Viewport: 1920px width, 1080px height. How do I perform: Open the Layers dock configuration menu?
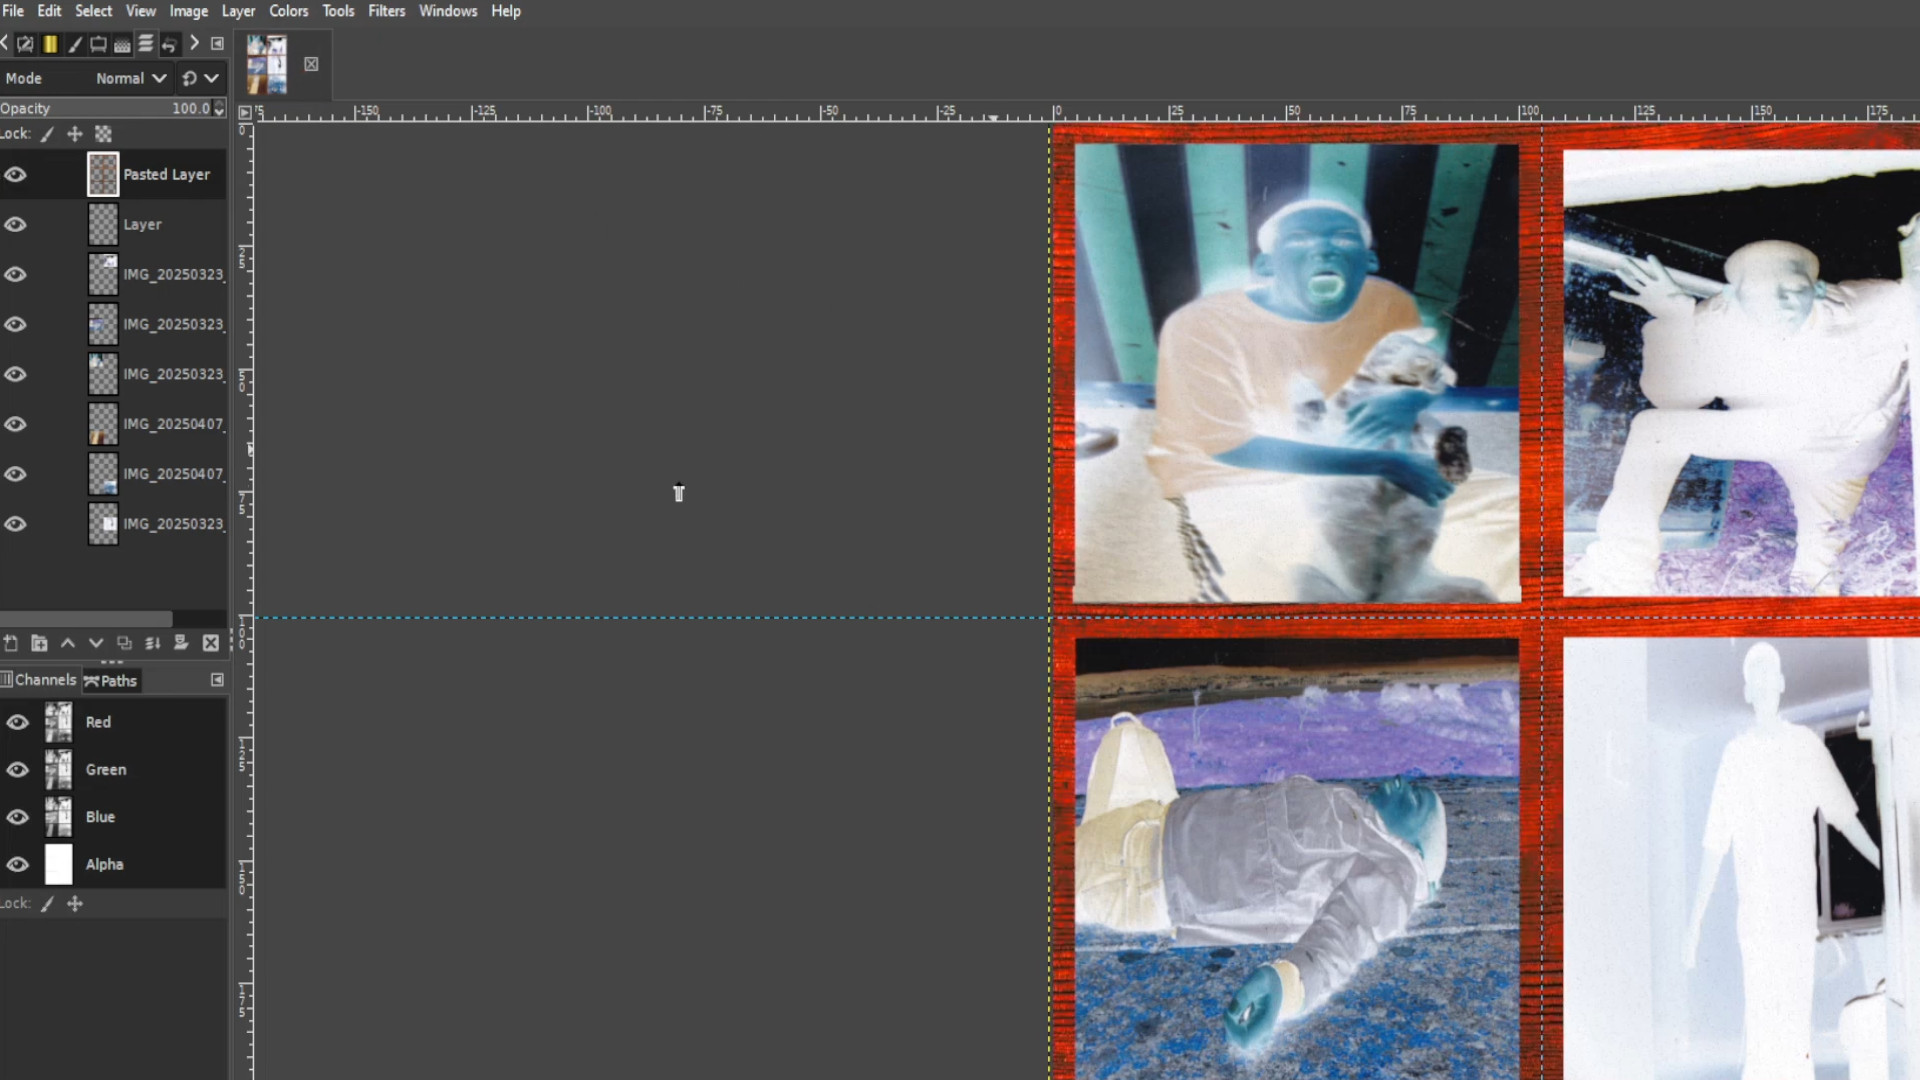[x=217, y=43]
